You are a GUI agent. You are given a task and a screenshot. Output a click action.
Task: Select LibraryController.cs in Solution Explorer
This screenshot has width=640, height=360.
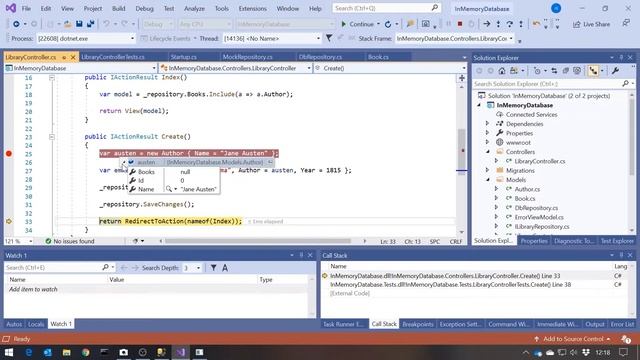tap(540, 161)
